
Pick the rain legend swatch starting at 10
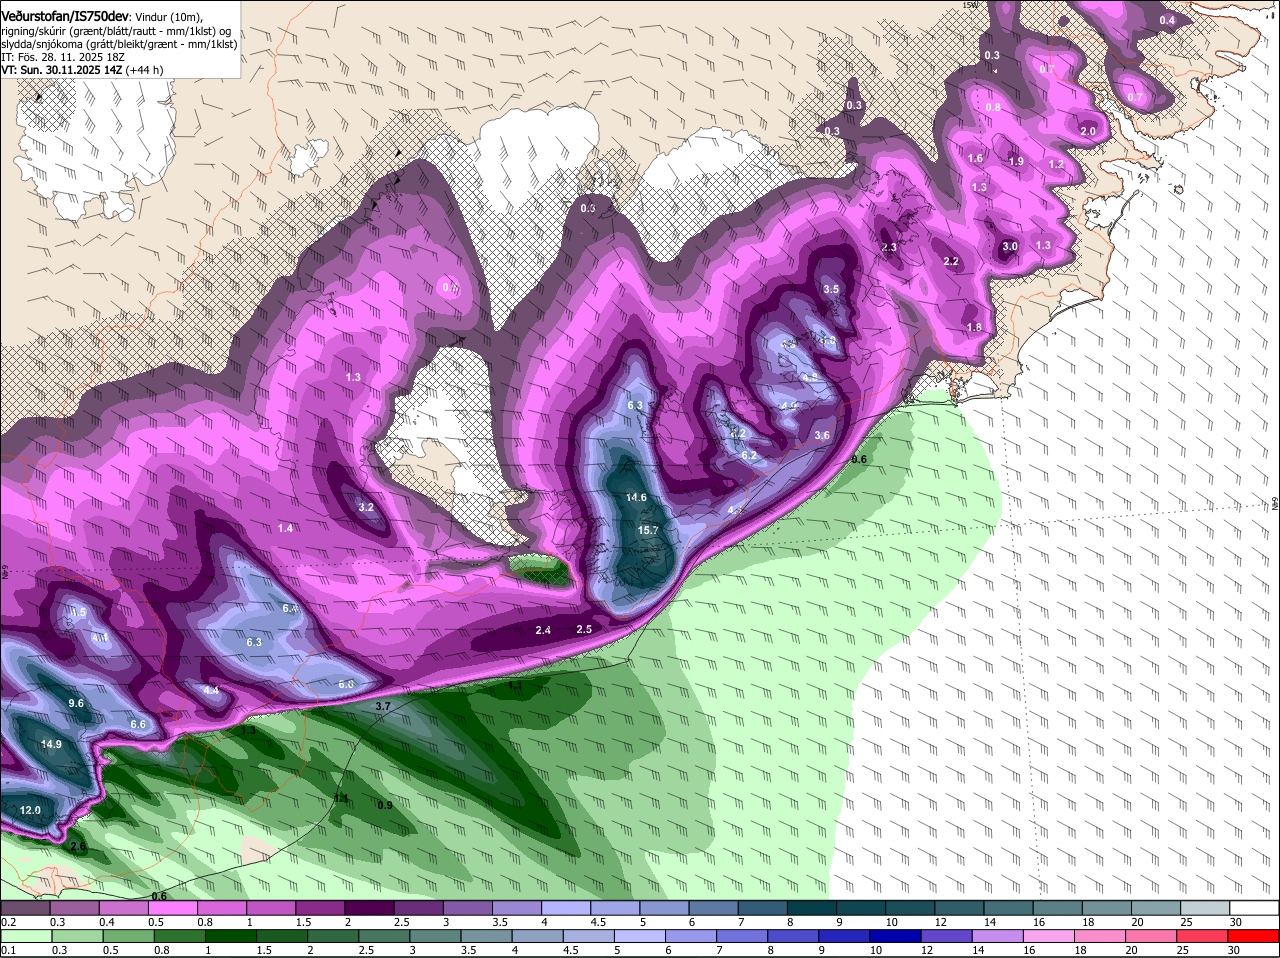pyautogui.click(x=896, y=937)
